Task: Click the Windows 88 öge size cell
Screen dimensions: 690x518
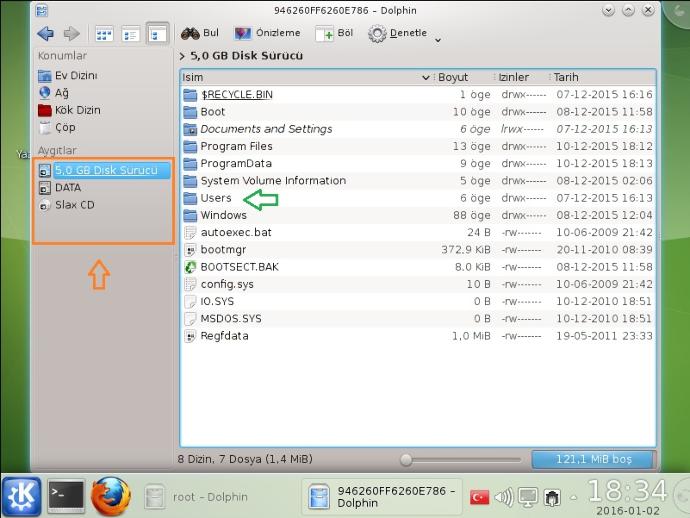Action: pyautogui.click(x=472, y=216)
